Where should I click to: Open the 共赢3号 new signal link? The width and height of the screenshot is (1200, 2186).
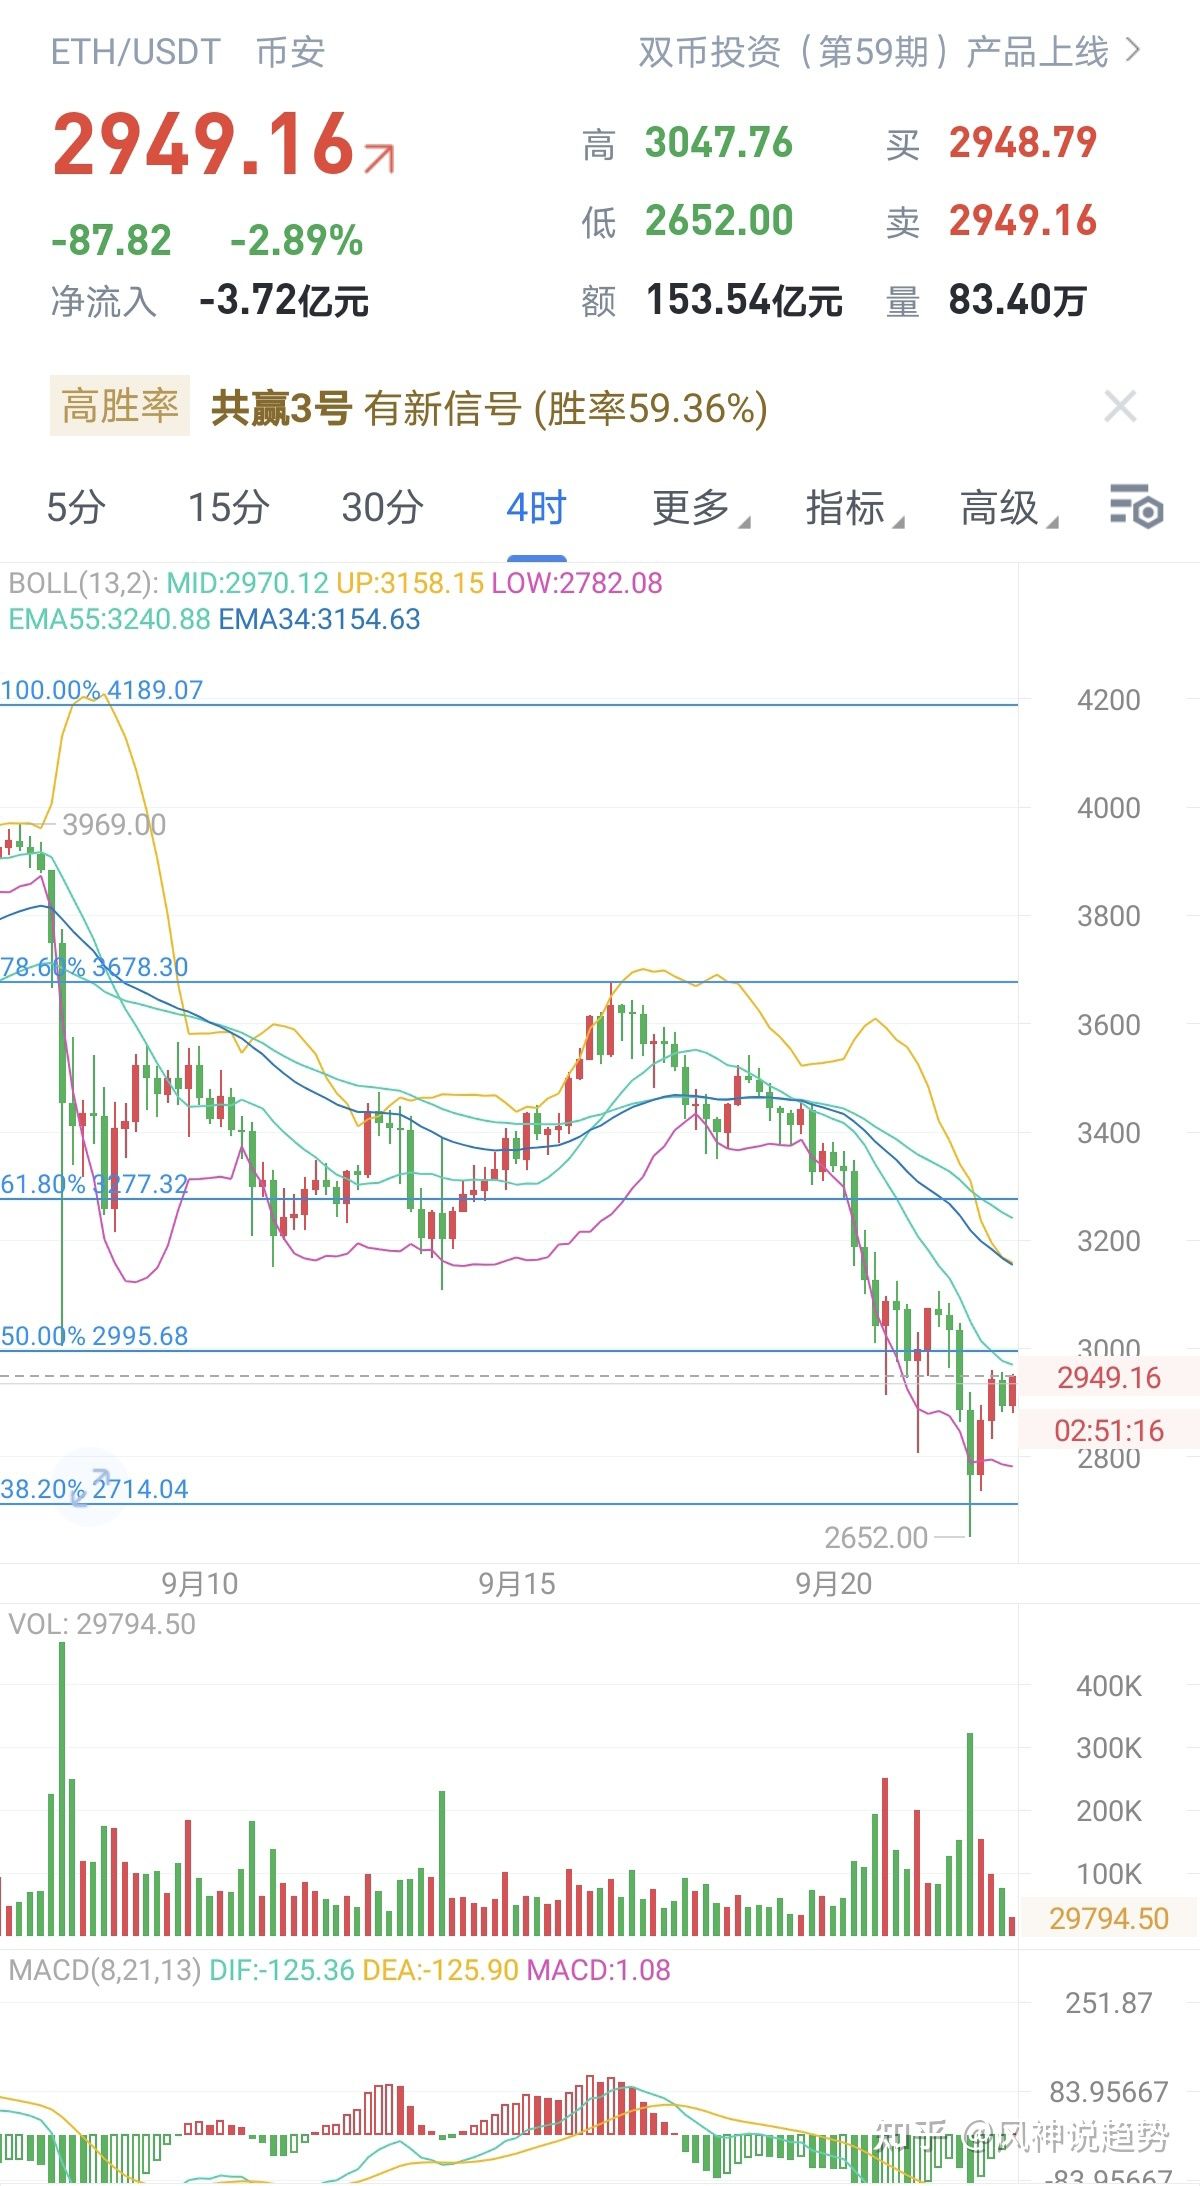489,408
